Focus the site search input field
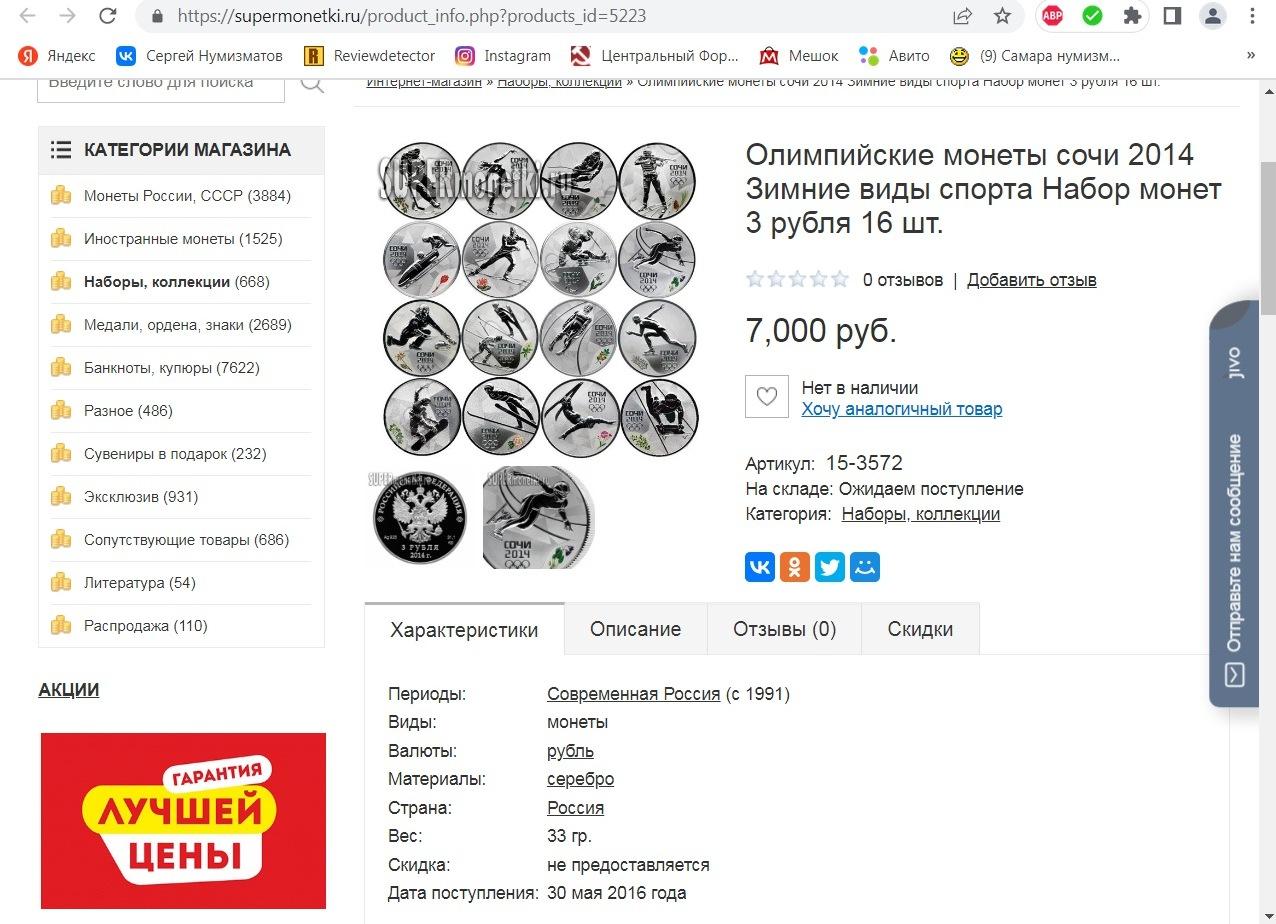 click(161, 83)
